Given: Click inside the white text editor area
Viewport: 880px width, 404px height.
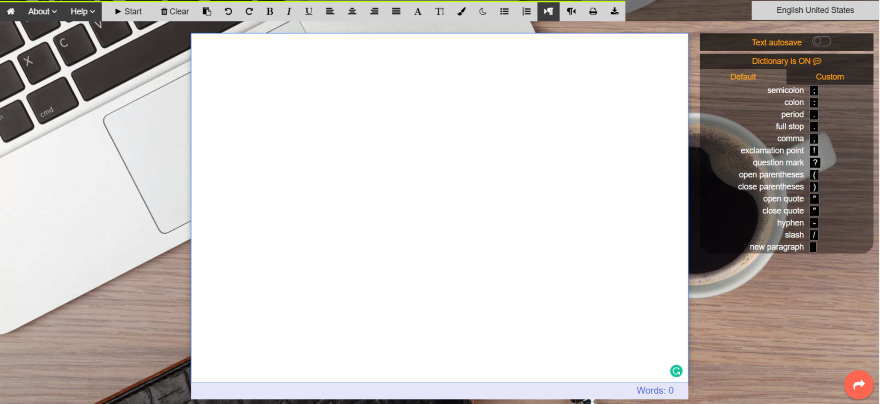Looking at the screenshot, I should coord(439,208).
